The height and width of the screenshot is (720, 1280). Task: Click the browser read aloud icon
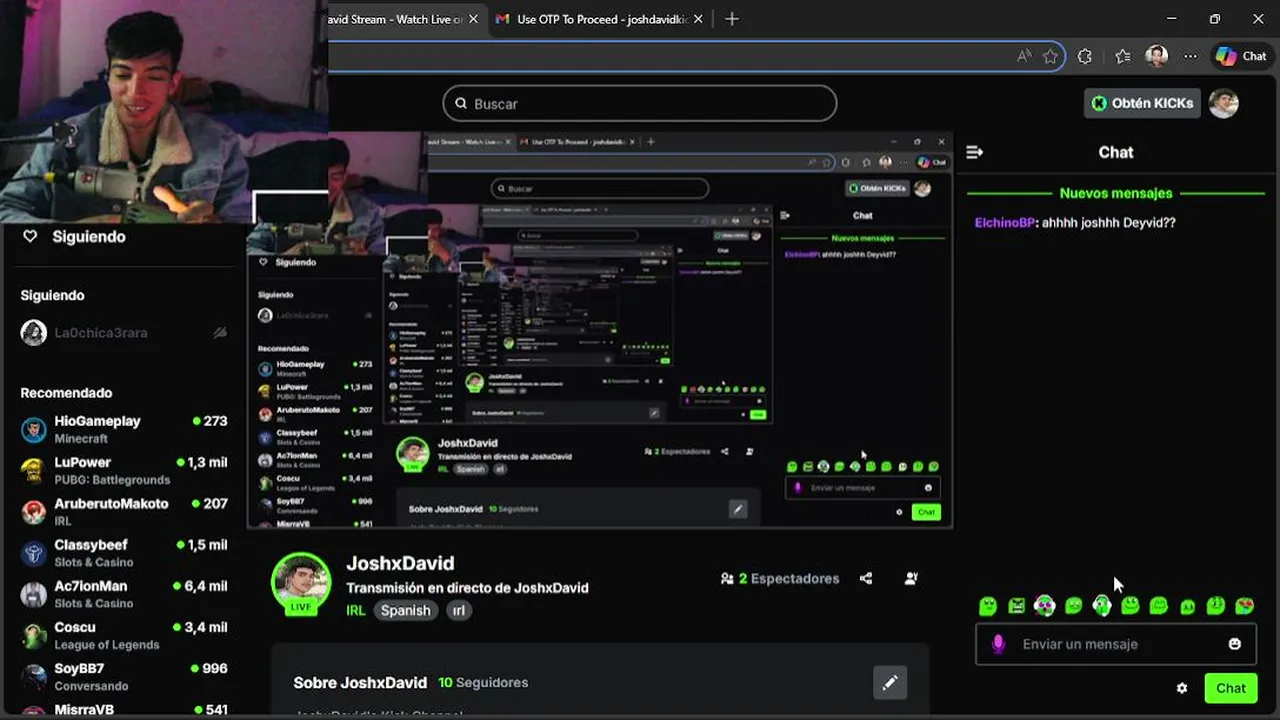[x=1024, y=57]
